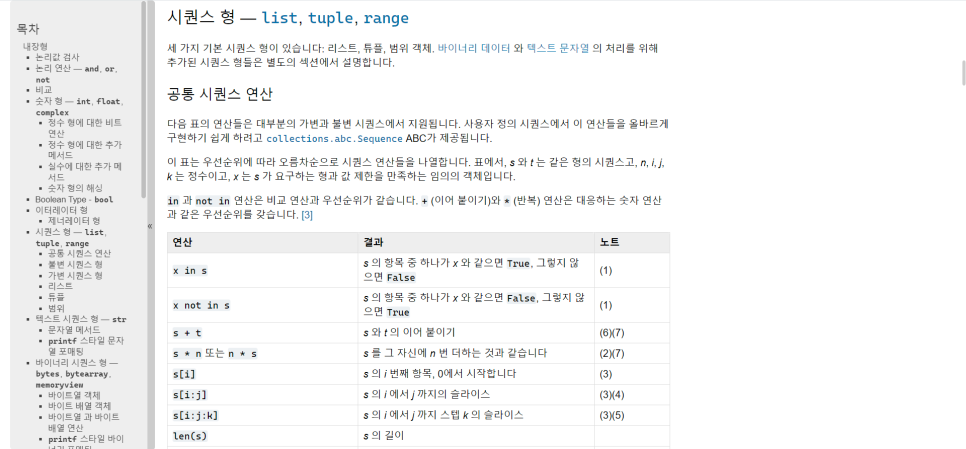This screenshot has width=966, height=449.
Task: Click the 내장형 top-level contents link
Action: pyautogui.click(x=35, y=46)
